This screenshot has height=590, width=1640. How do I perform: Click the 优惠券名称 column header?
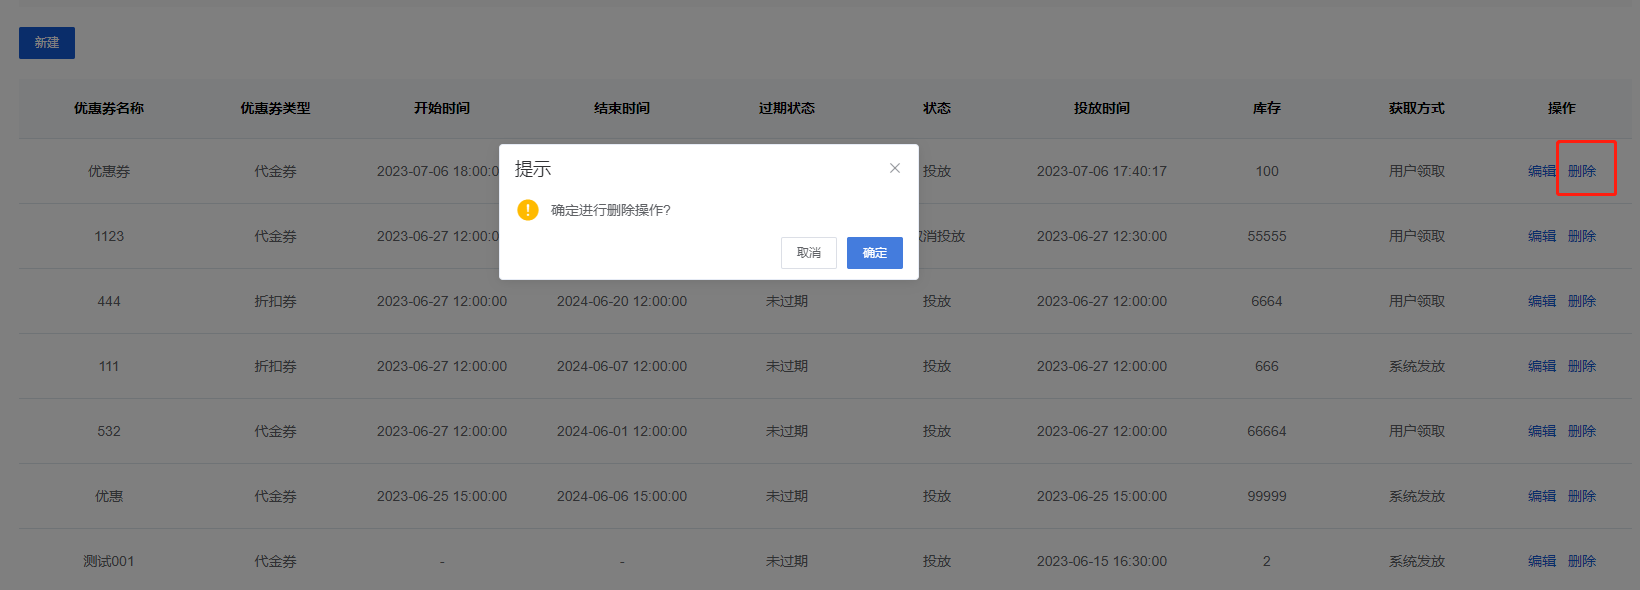pyautogui.click(x=109, y=108)
